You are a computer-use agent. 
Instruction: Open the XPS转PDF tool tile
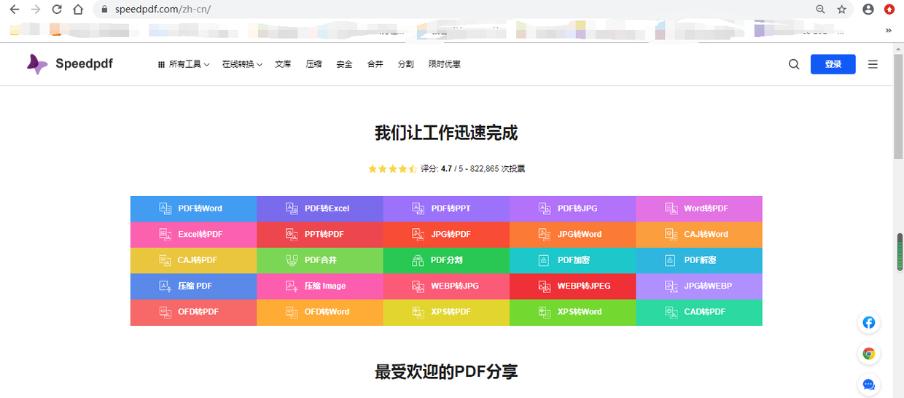pyautogui.click(x=446, y=313)
